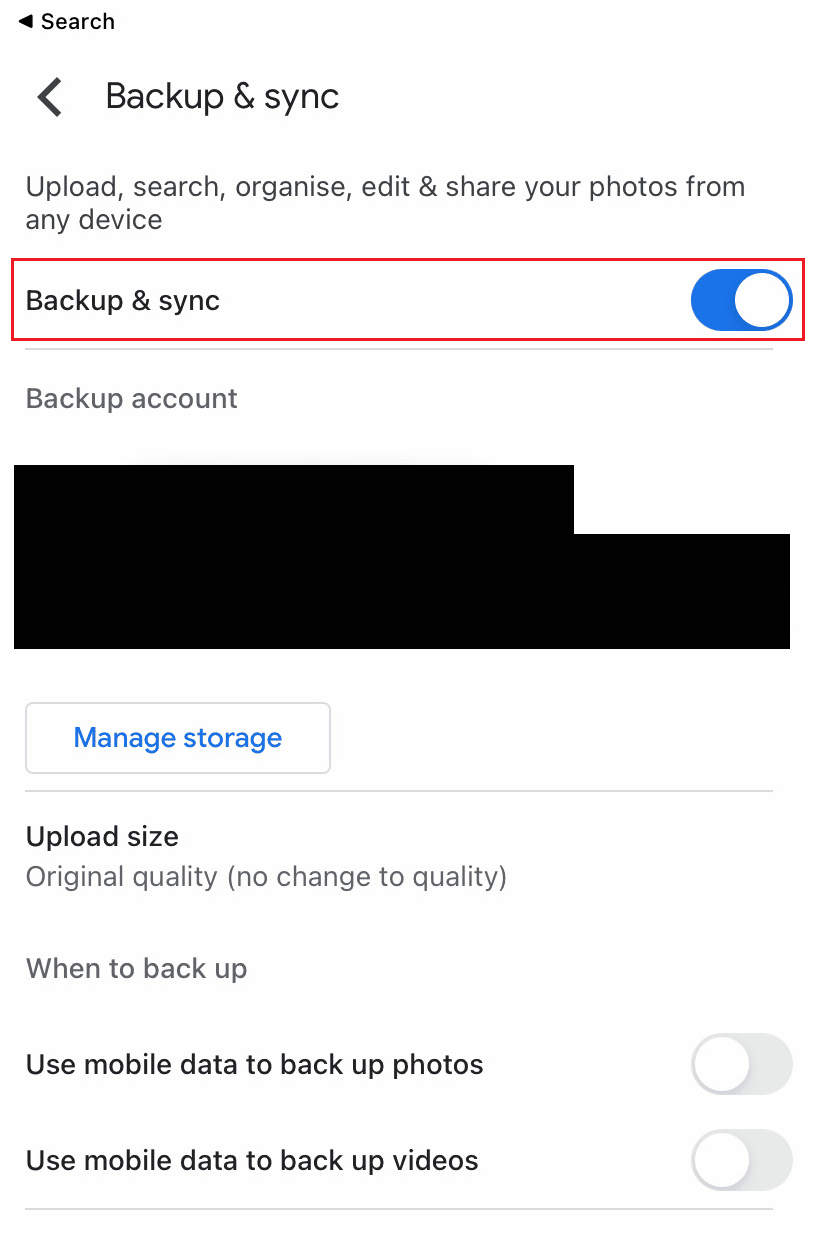Tap the upload and share photos description text

[x=385, y=202]
